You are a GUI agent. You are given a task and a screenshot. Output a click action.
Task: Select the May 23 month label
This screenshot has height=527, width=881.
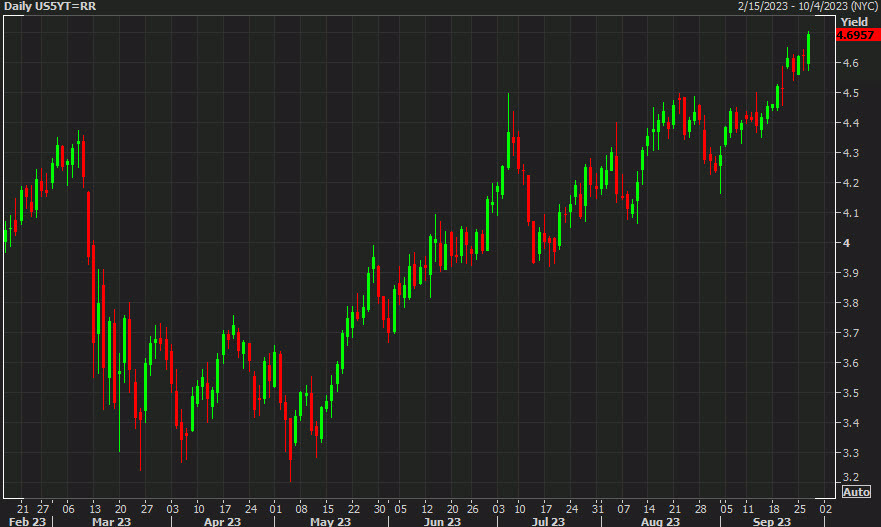[330, 521]
